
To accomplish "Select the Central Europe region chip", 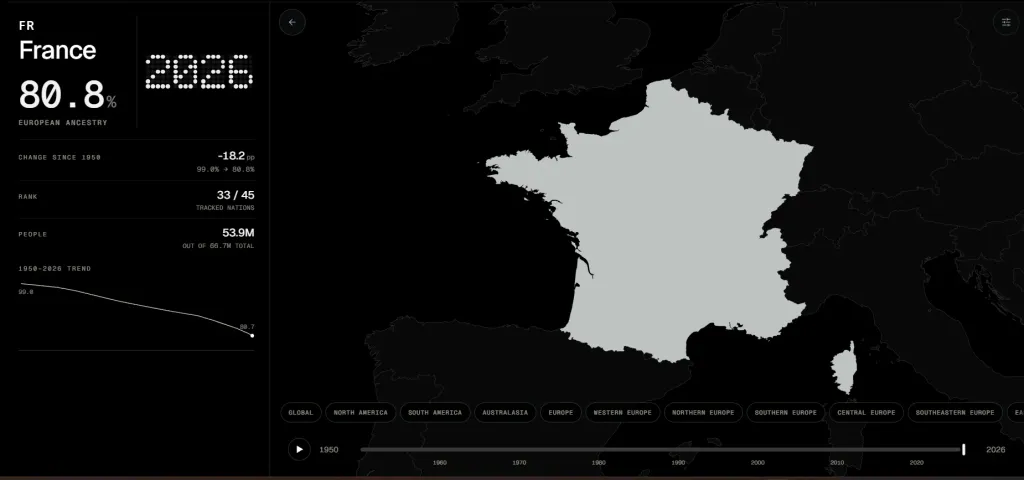I will click(866, 413).
